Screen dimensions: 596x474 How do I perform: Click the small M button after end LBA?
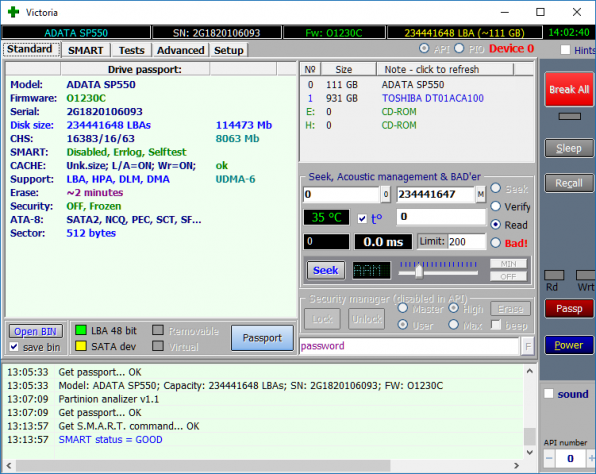480,194
